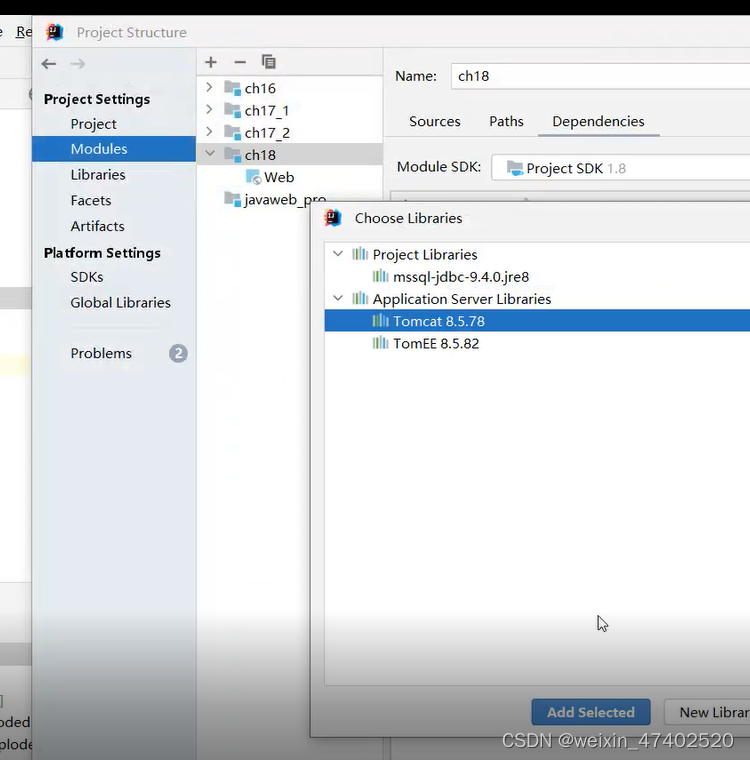The width and height of the screenshot is (750, 760).
Task: Collapse the Project Libraries group
Action: (x=338, y=253)
